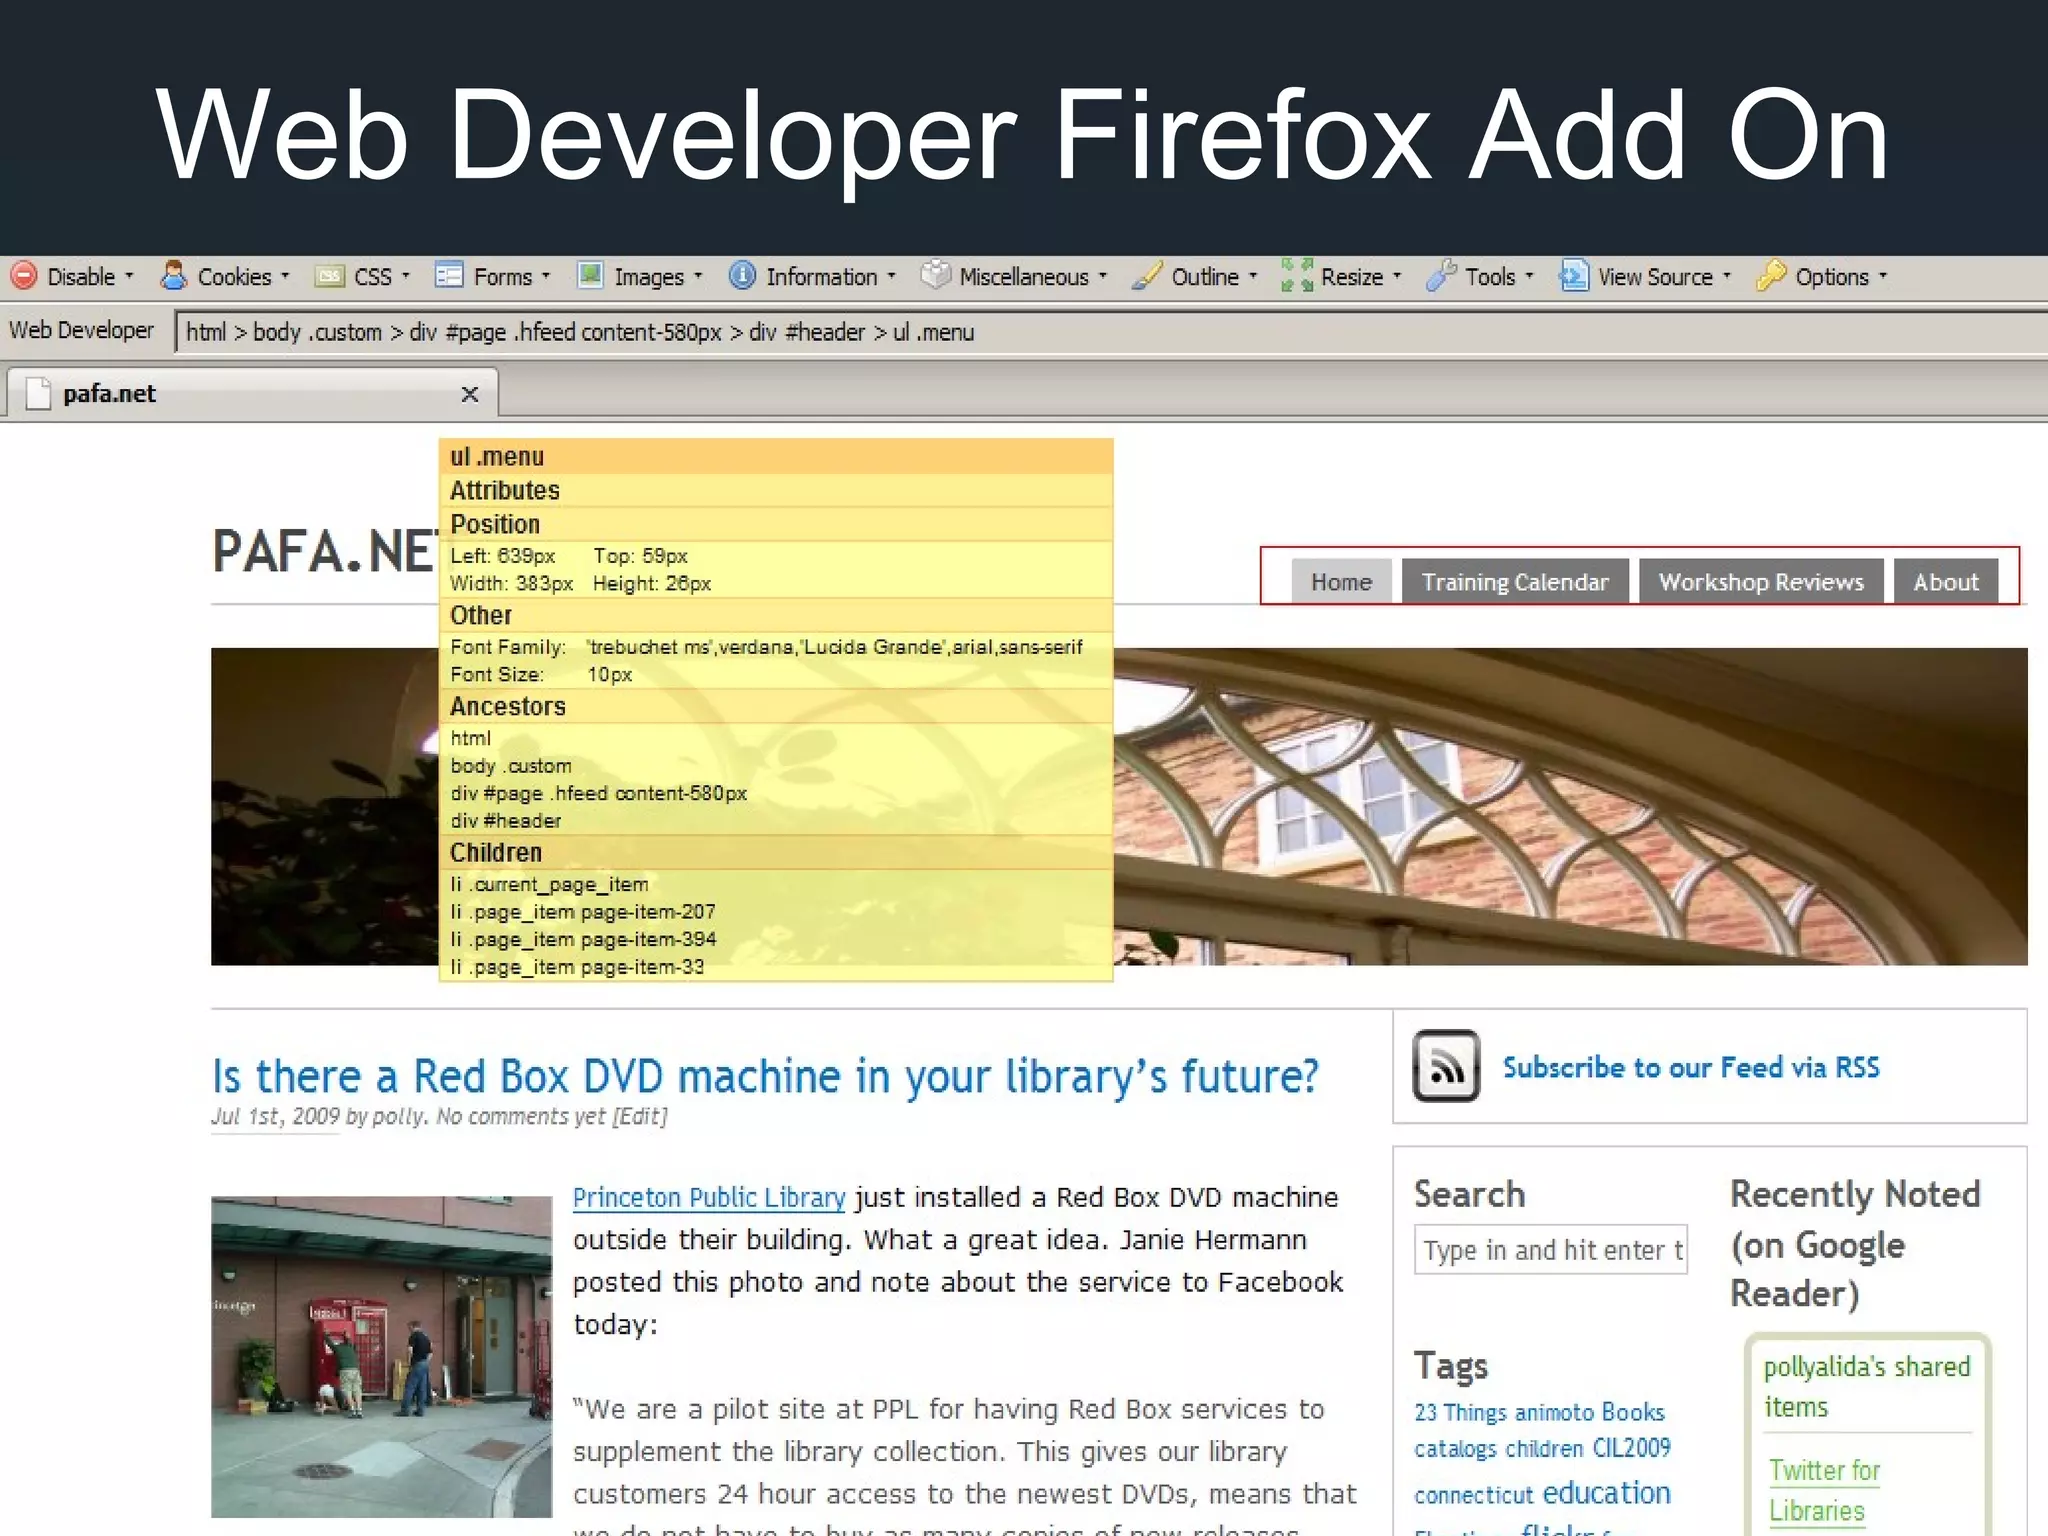Click the Options key icon
Screen dimensions: 2048x1536
[x=1771, y=276]
